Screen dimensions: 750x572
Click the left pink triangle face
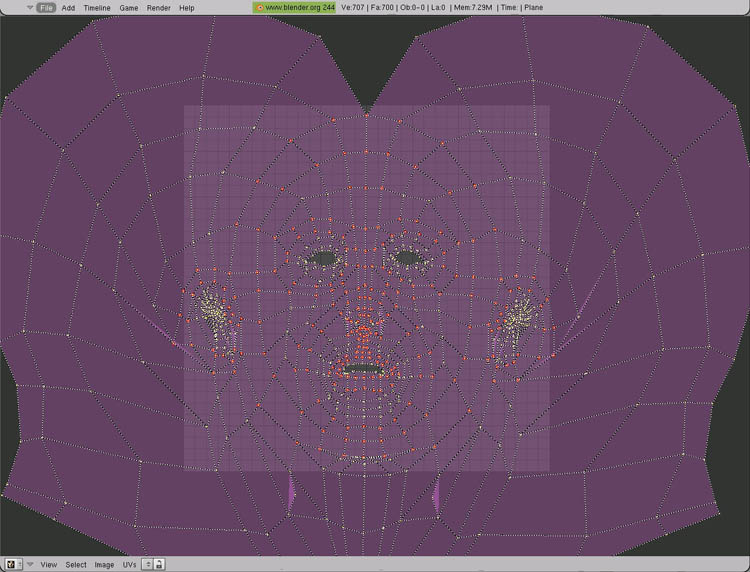click(x=292, y=493)
